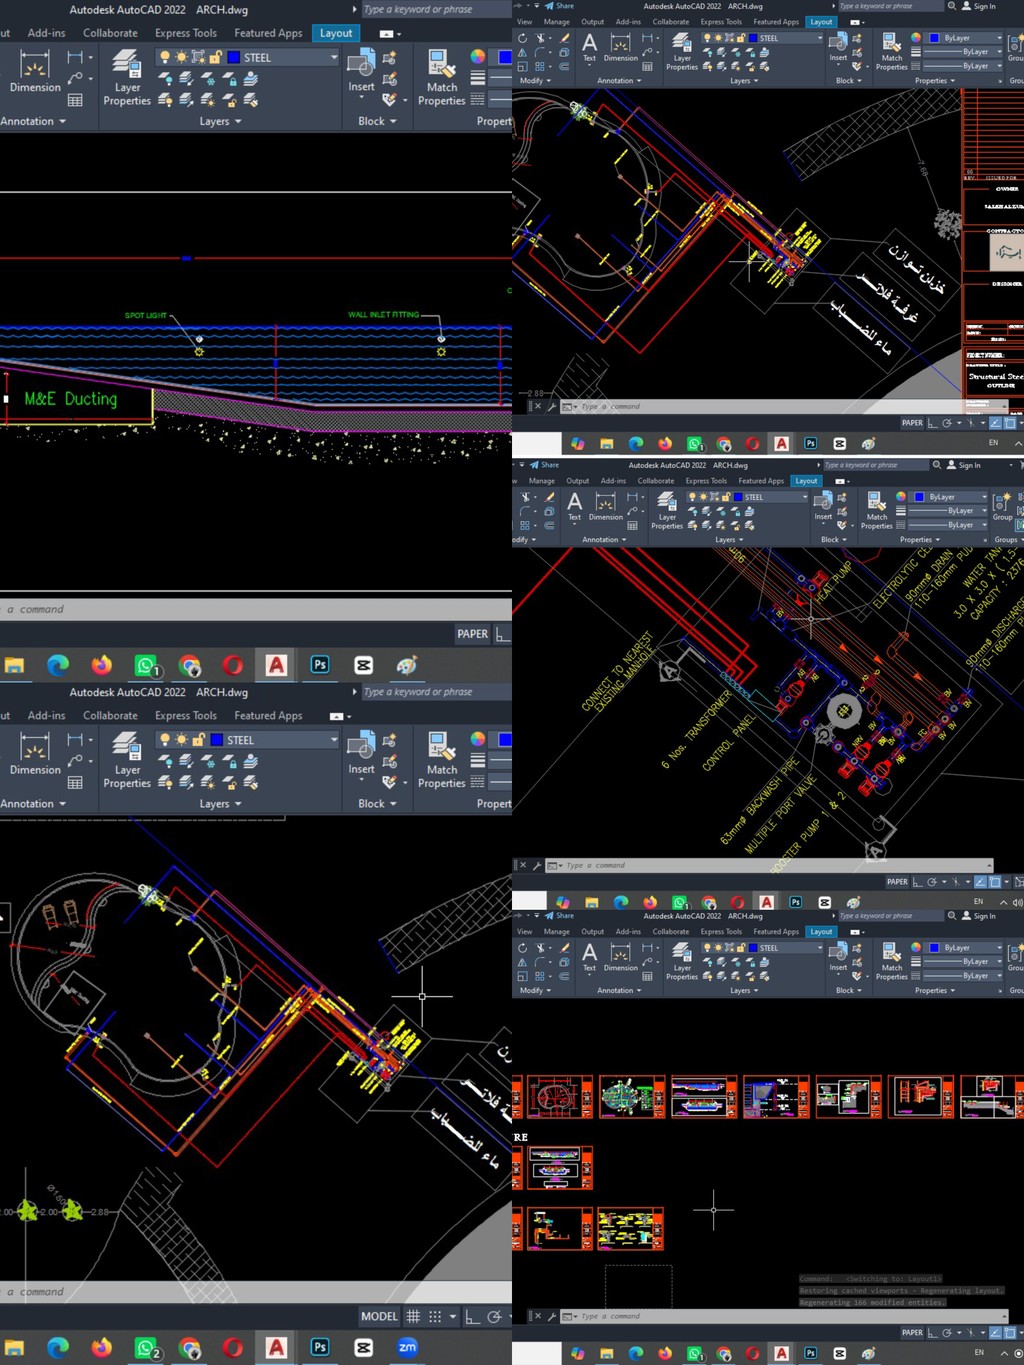Click Offset tool in the Arabic-text plan window
This screenshot has width=1024, height=1365.
click(x=564, y=66)
